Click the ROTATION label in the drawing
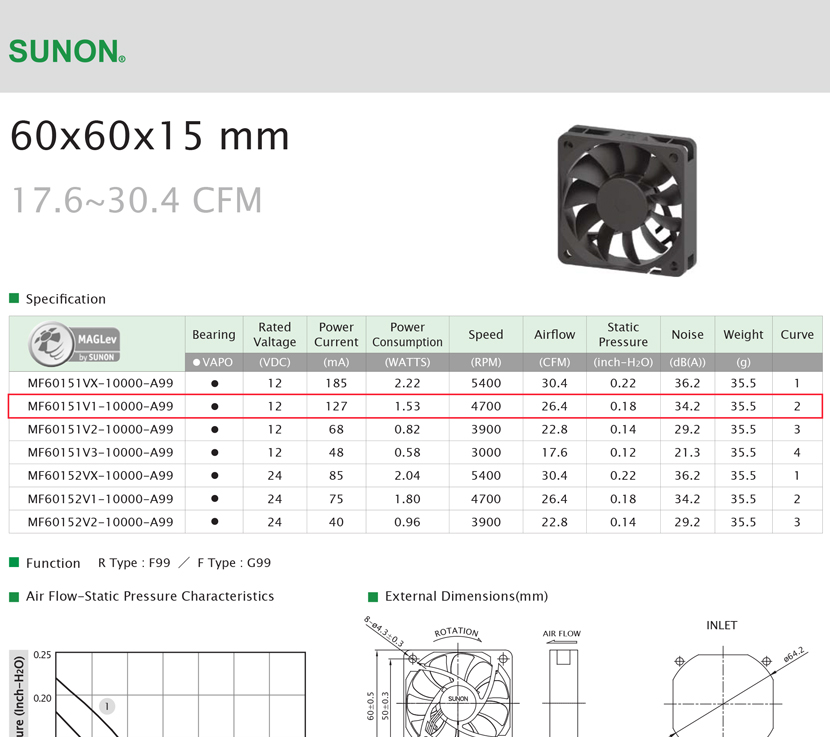 coord(457,632)
